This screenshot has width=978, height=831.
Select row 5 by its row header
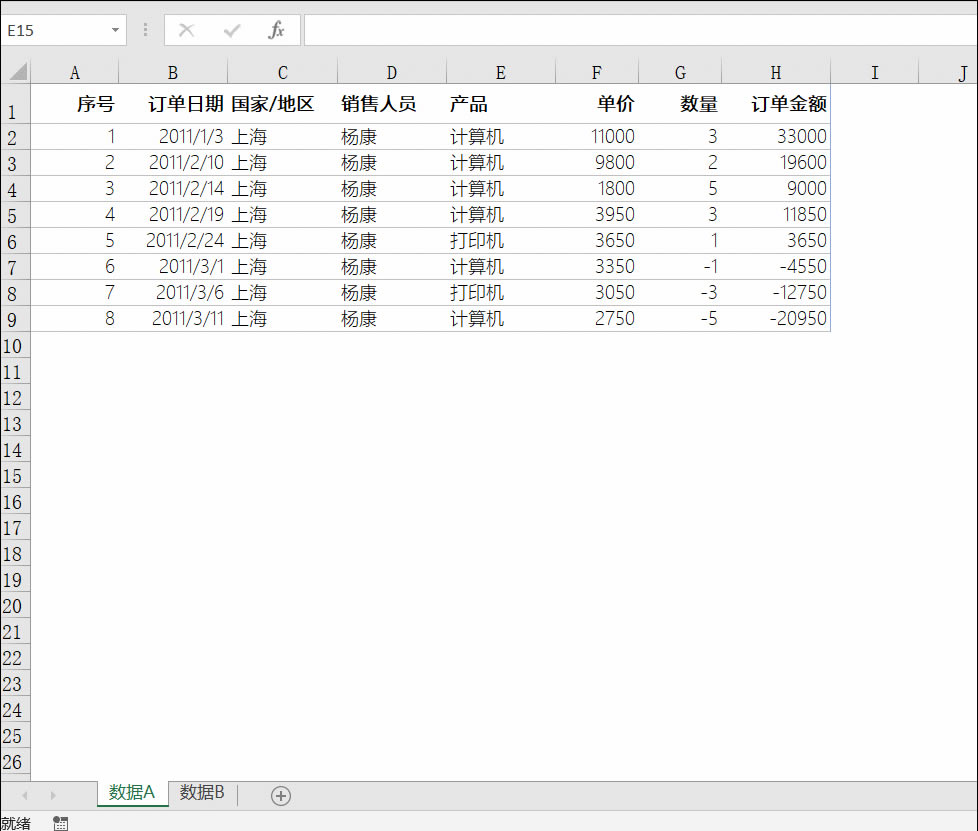[x=15, y=214]
